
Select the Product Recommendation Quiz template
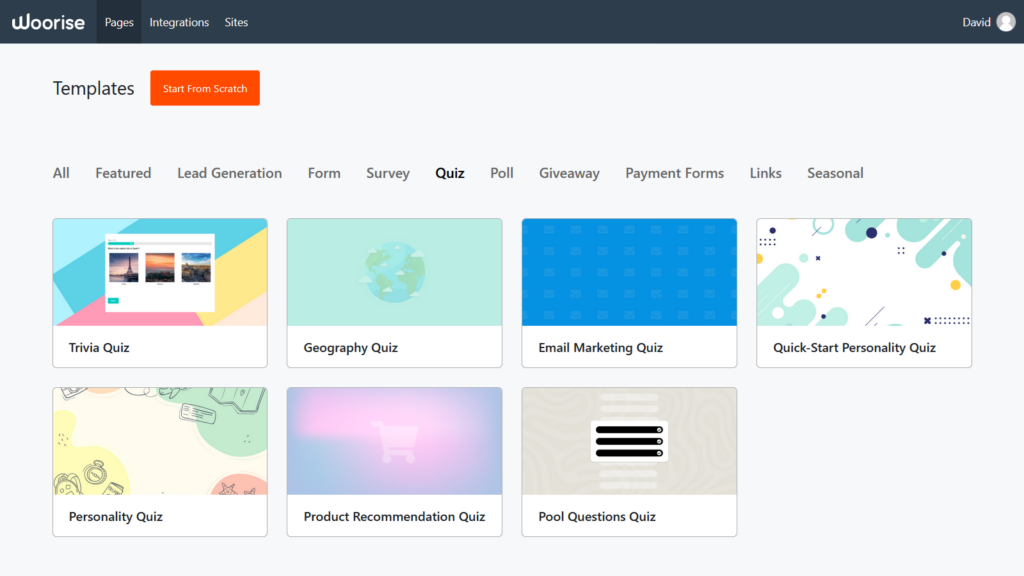click(394, 461)
